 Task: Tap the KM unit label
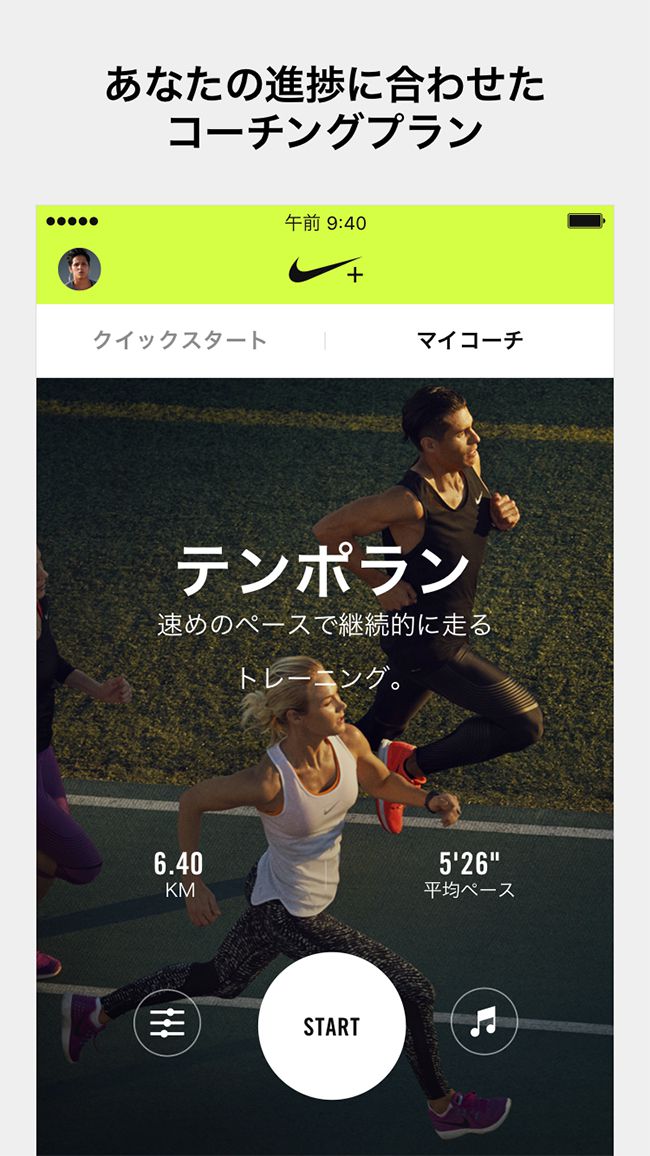coord(180,890)
